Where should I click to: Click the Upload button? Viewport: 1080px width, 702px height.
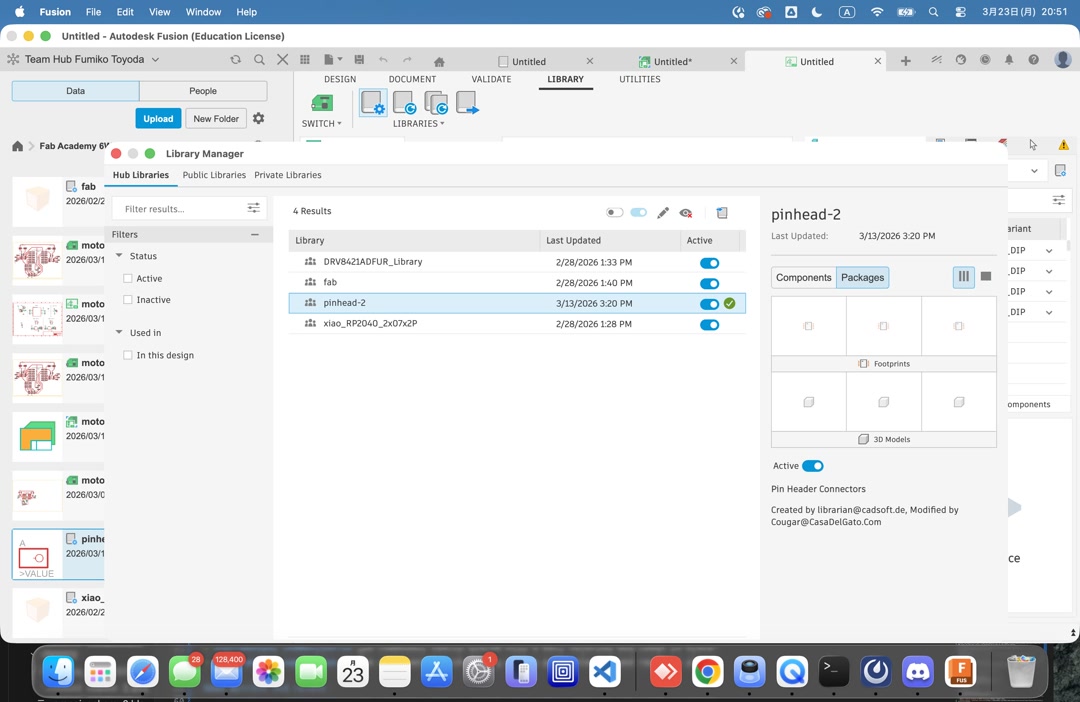(x=158, y=118)
